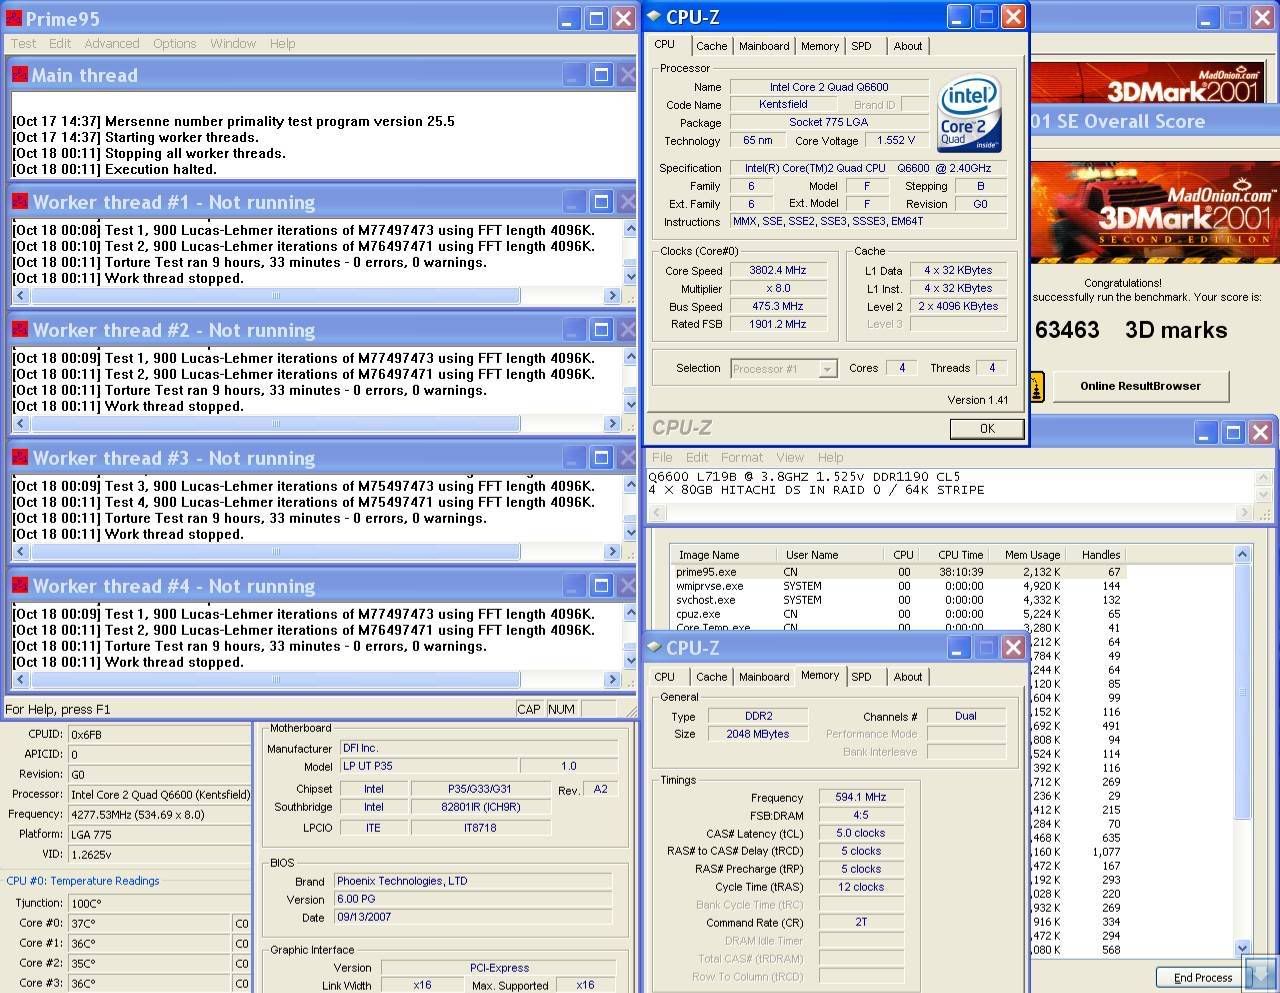Open the Edit menu in Prime95
Viewport: 1280px width, 993px height.
point(60,44)
